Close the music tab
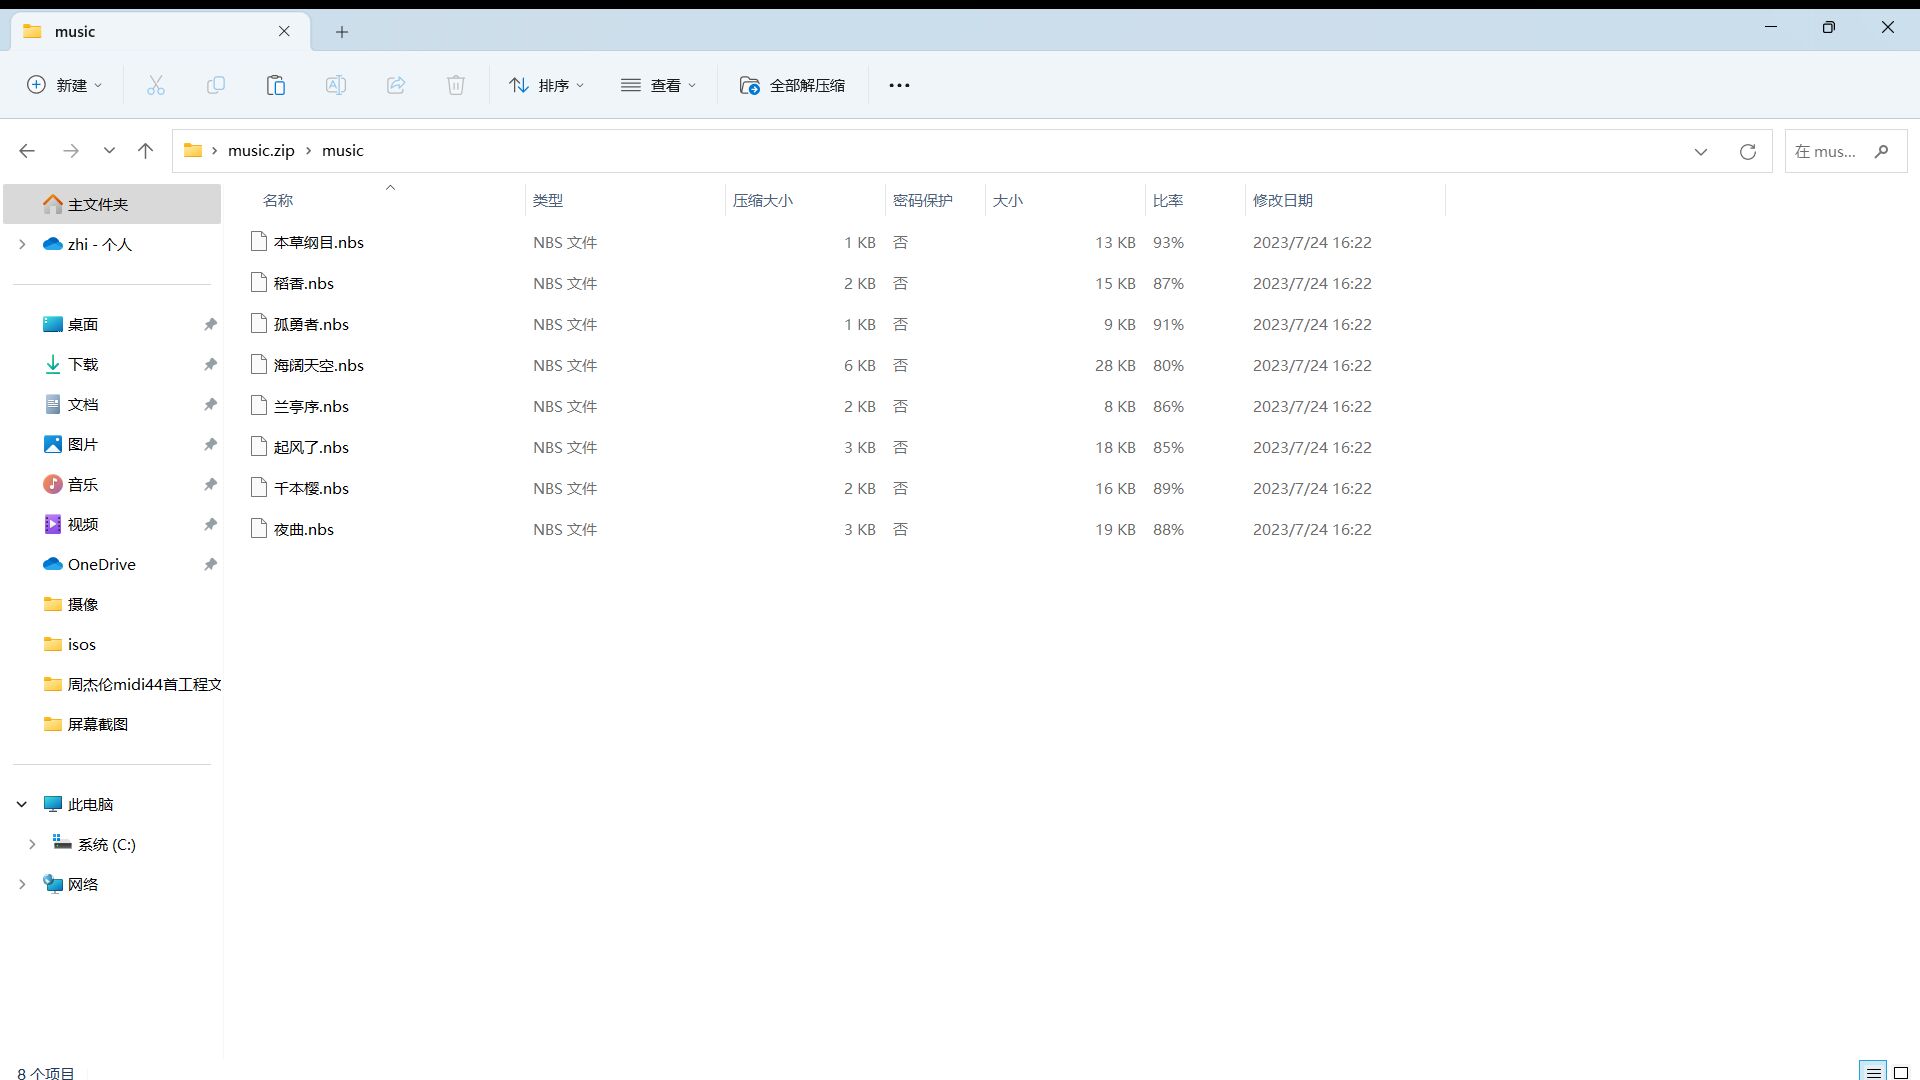The image size is (1920, 1080). 284,31
